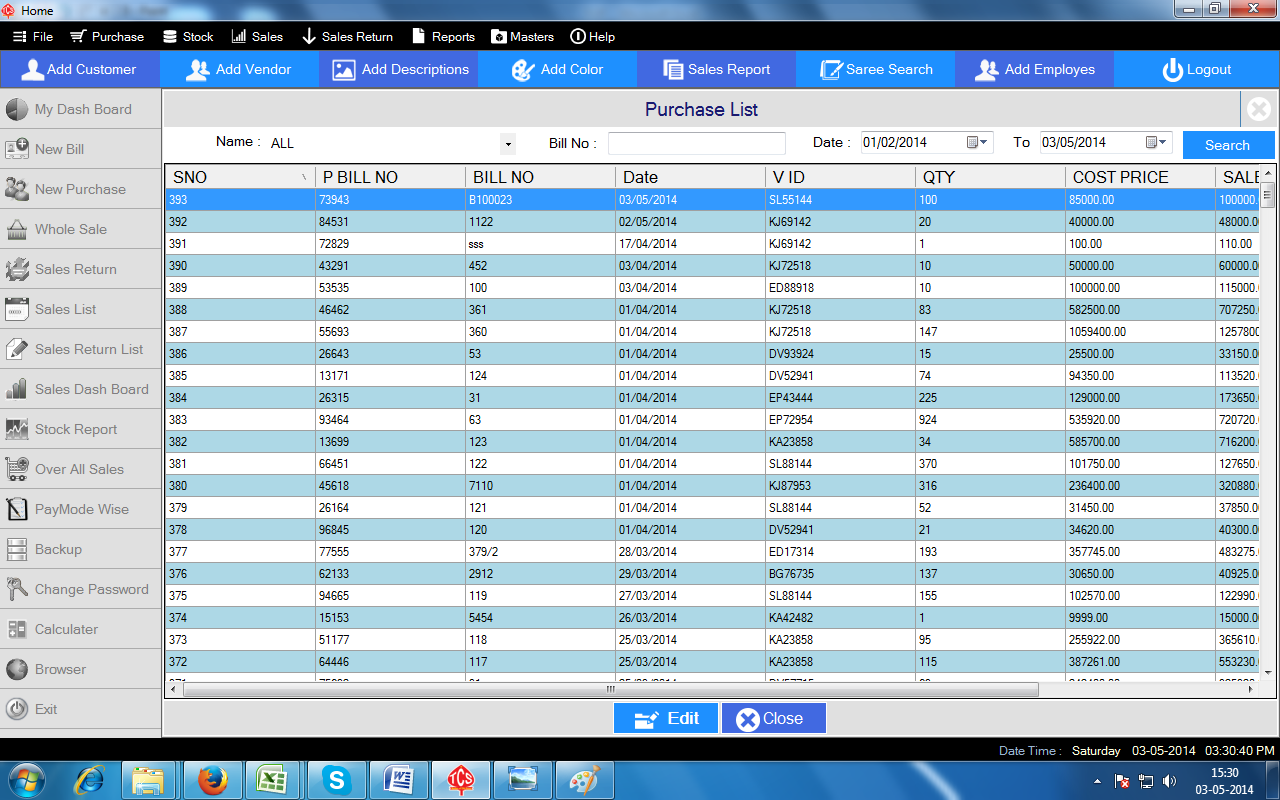Launch the Calculater tool
Viewport: 1280px width, 800px height.
point(66,629)
